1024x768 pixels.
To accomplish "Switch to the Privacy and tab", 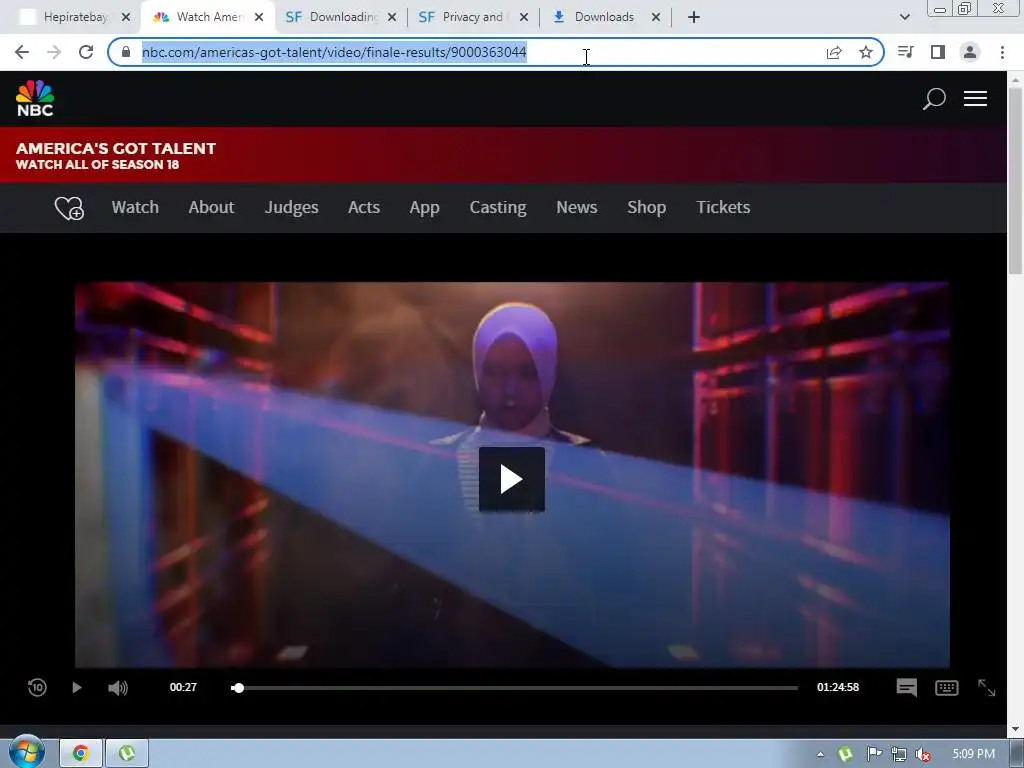I will pyautogui.click(x=472, y=17).
